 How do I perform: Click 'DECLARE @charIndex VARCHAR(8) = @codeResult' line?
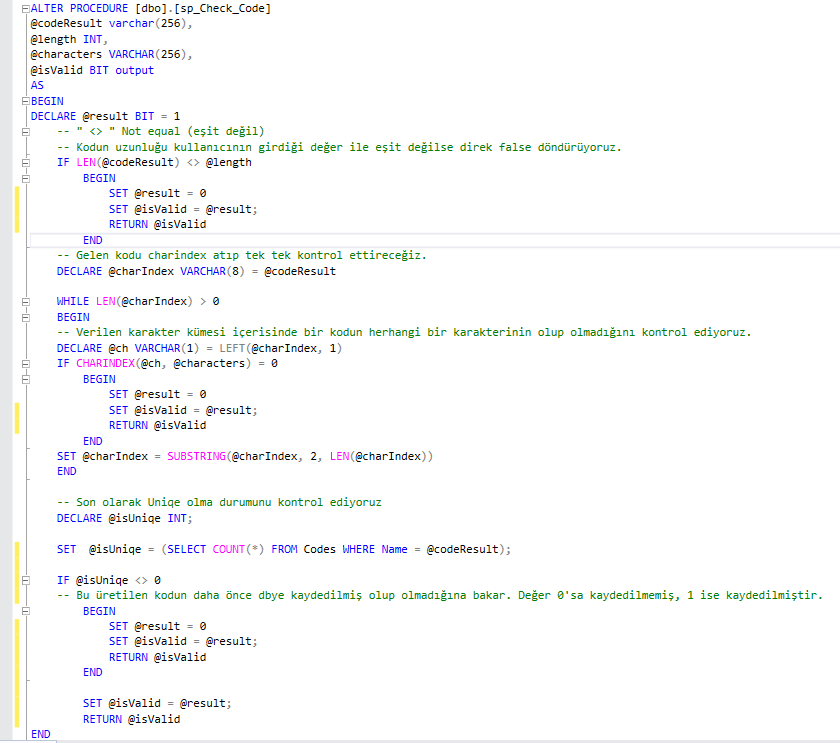click(x=196, y=271)
